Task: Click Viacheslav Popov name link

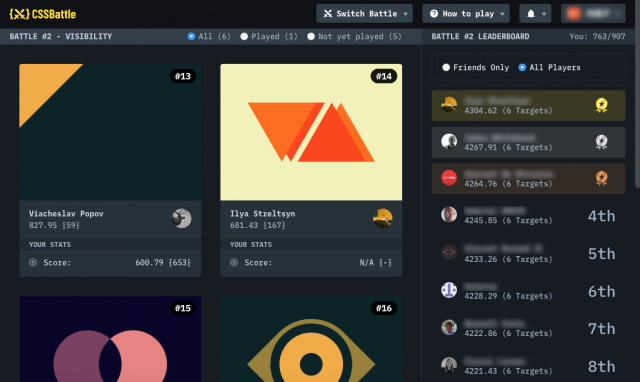Action: coord(66,213)
